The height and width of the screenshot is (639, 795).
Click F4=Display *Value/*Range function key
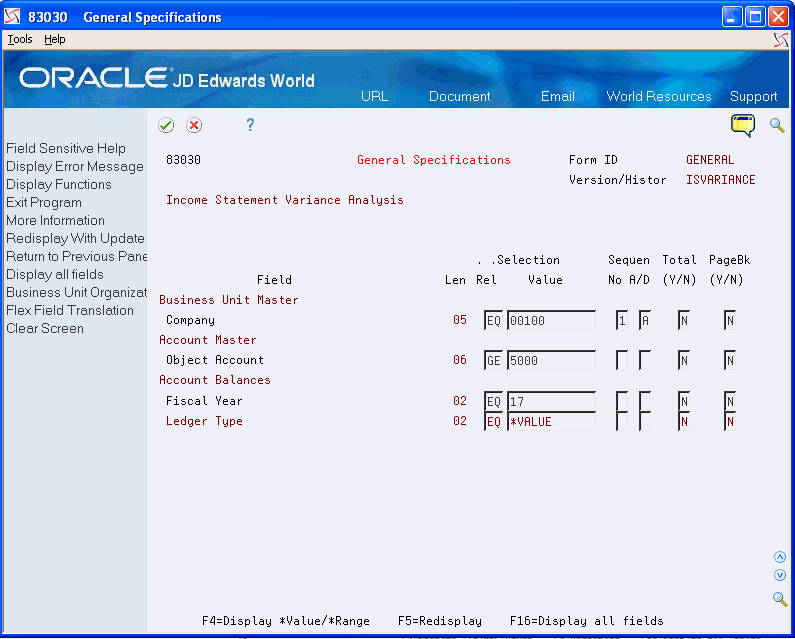pyautogui.click(x=285, y=621)
